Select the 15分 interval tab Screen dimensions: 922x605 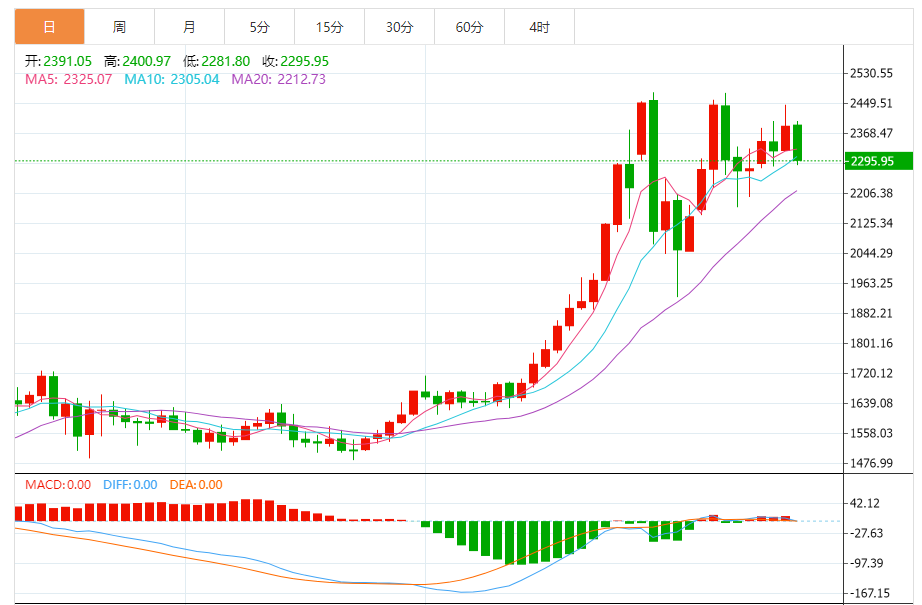[329, 27]
